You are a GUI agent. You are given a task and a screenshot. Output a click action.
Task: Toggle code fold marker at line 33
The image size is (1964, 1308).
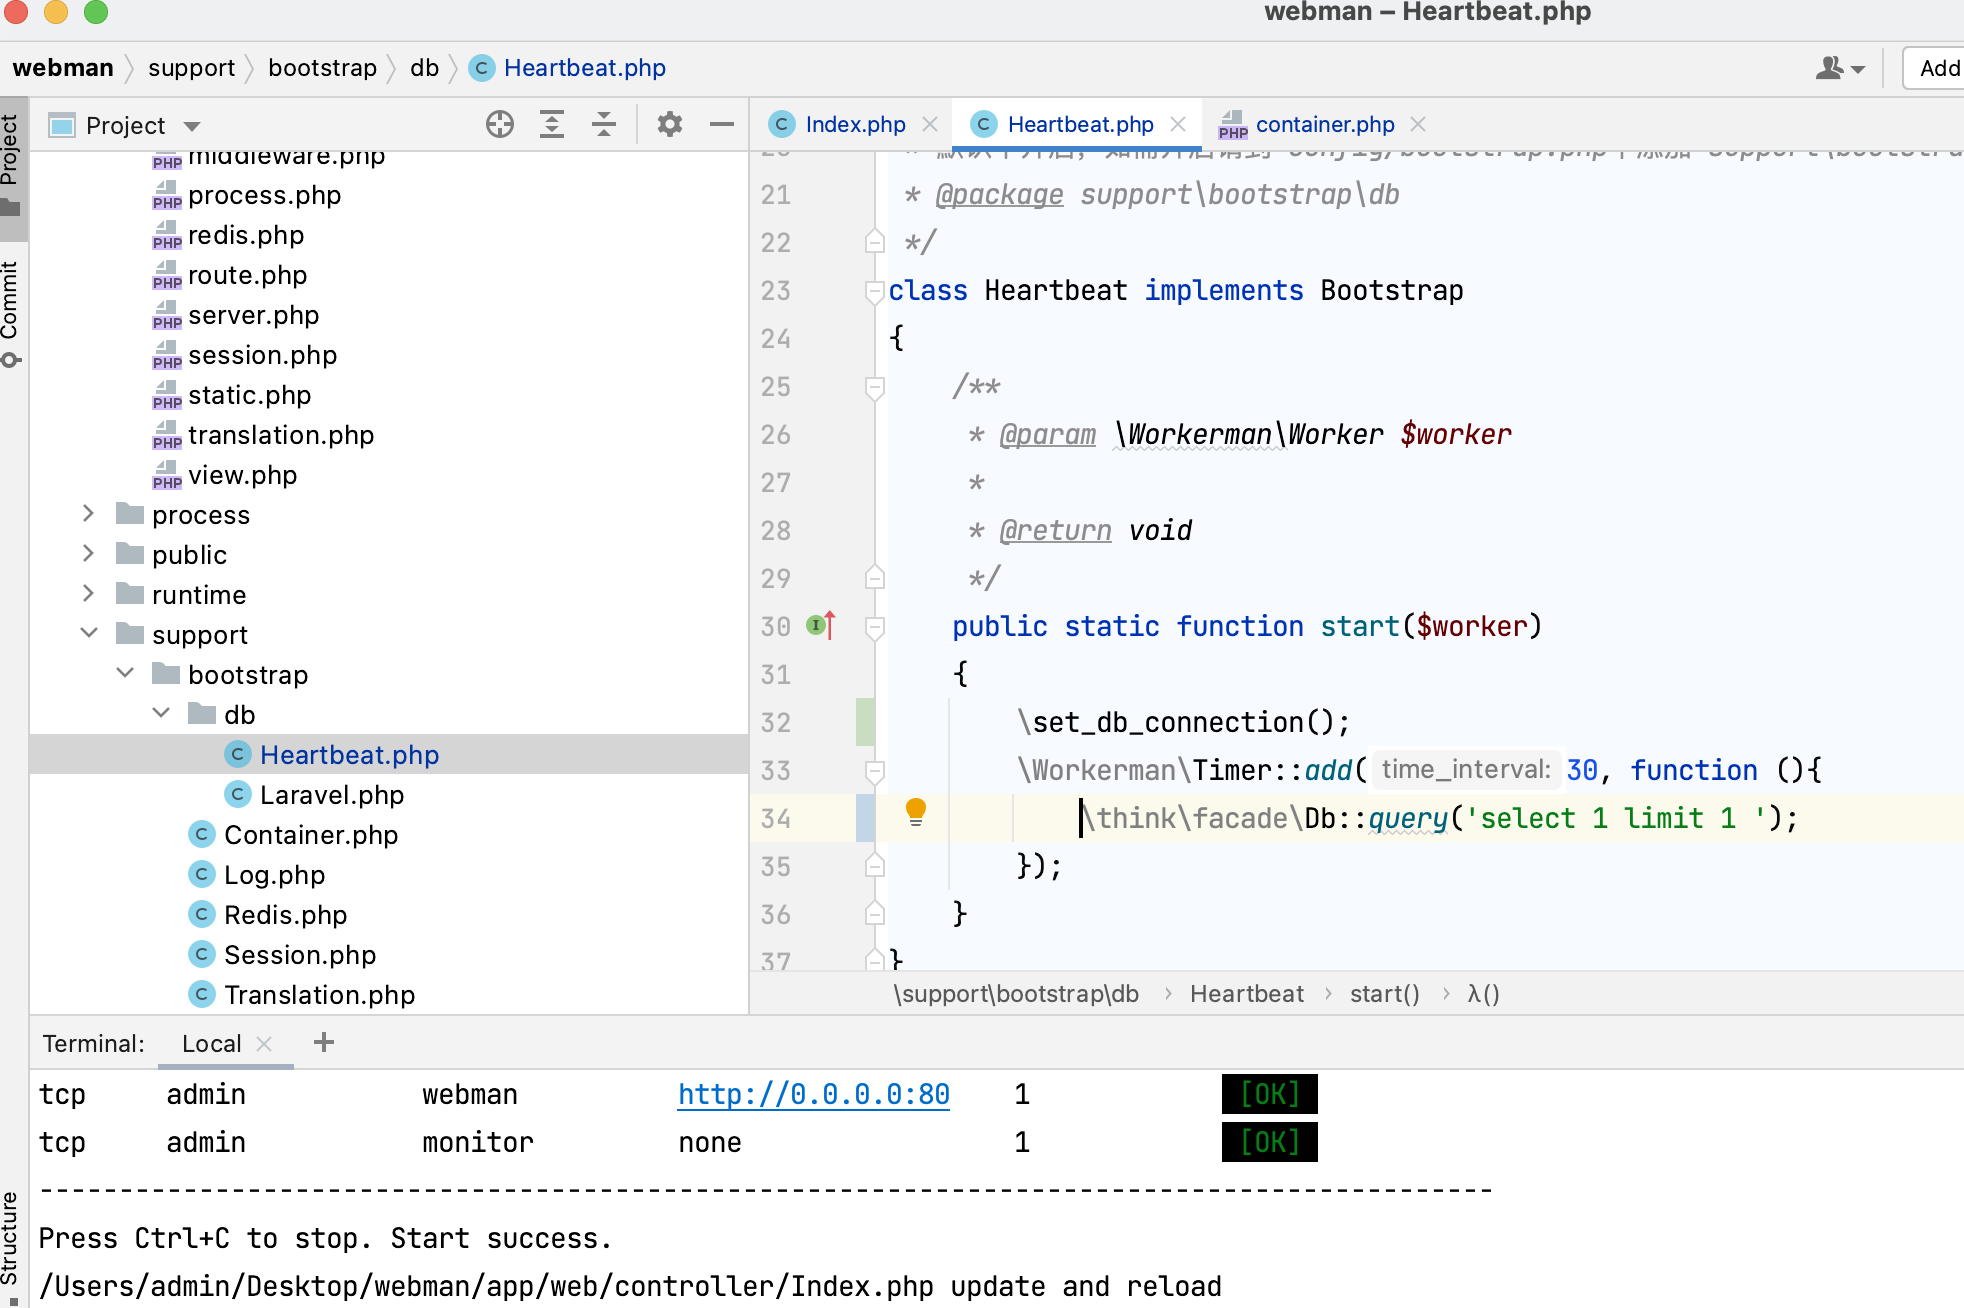(875, 771)
